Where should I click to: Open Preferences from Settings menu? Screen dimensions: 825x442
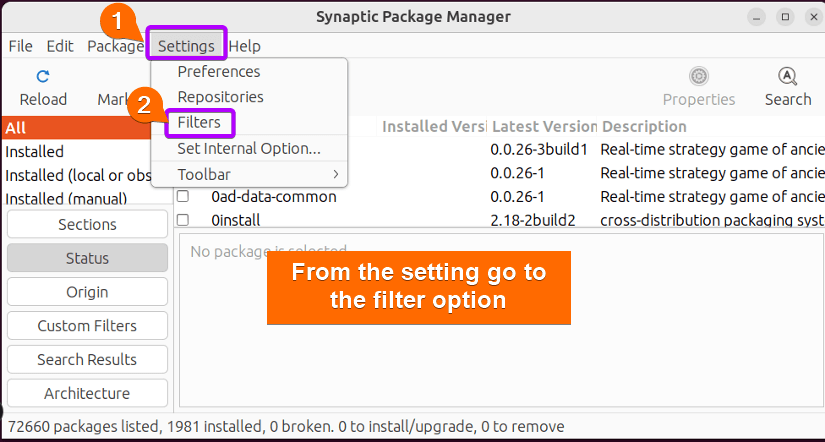point(219,72)
